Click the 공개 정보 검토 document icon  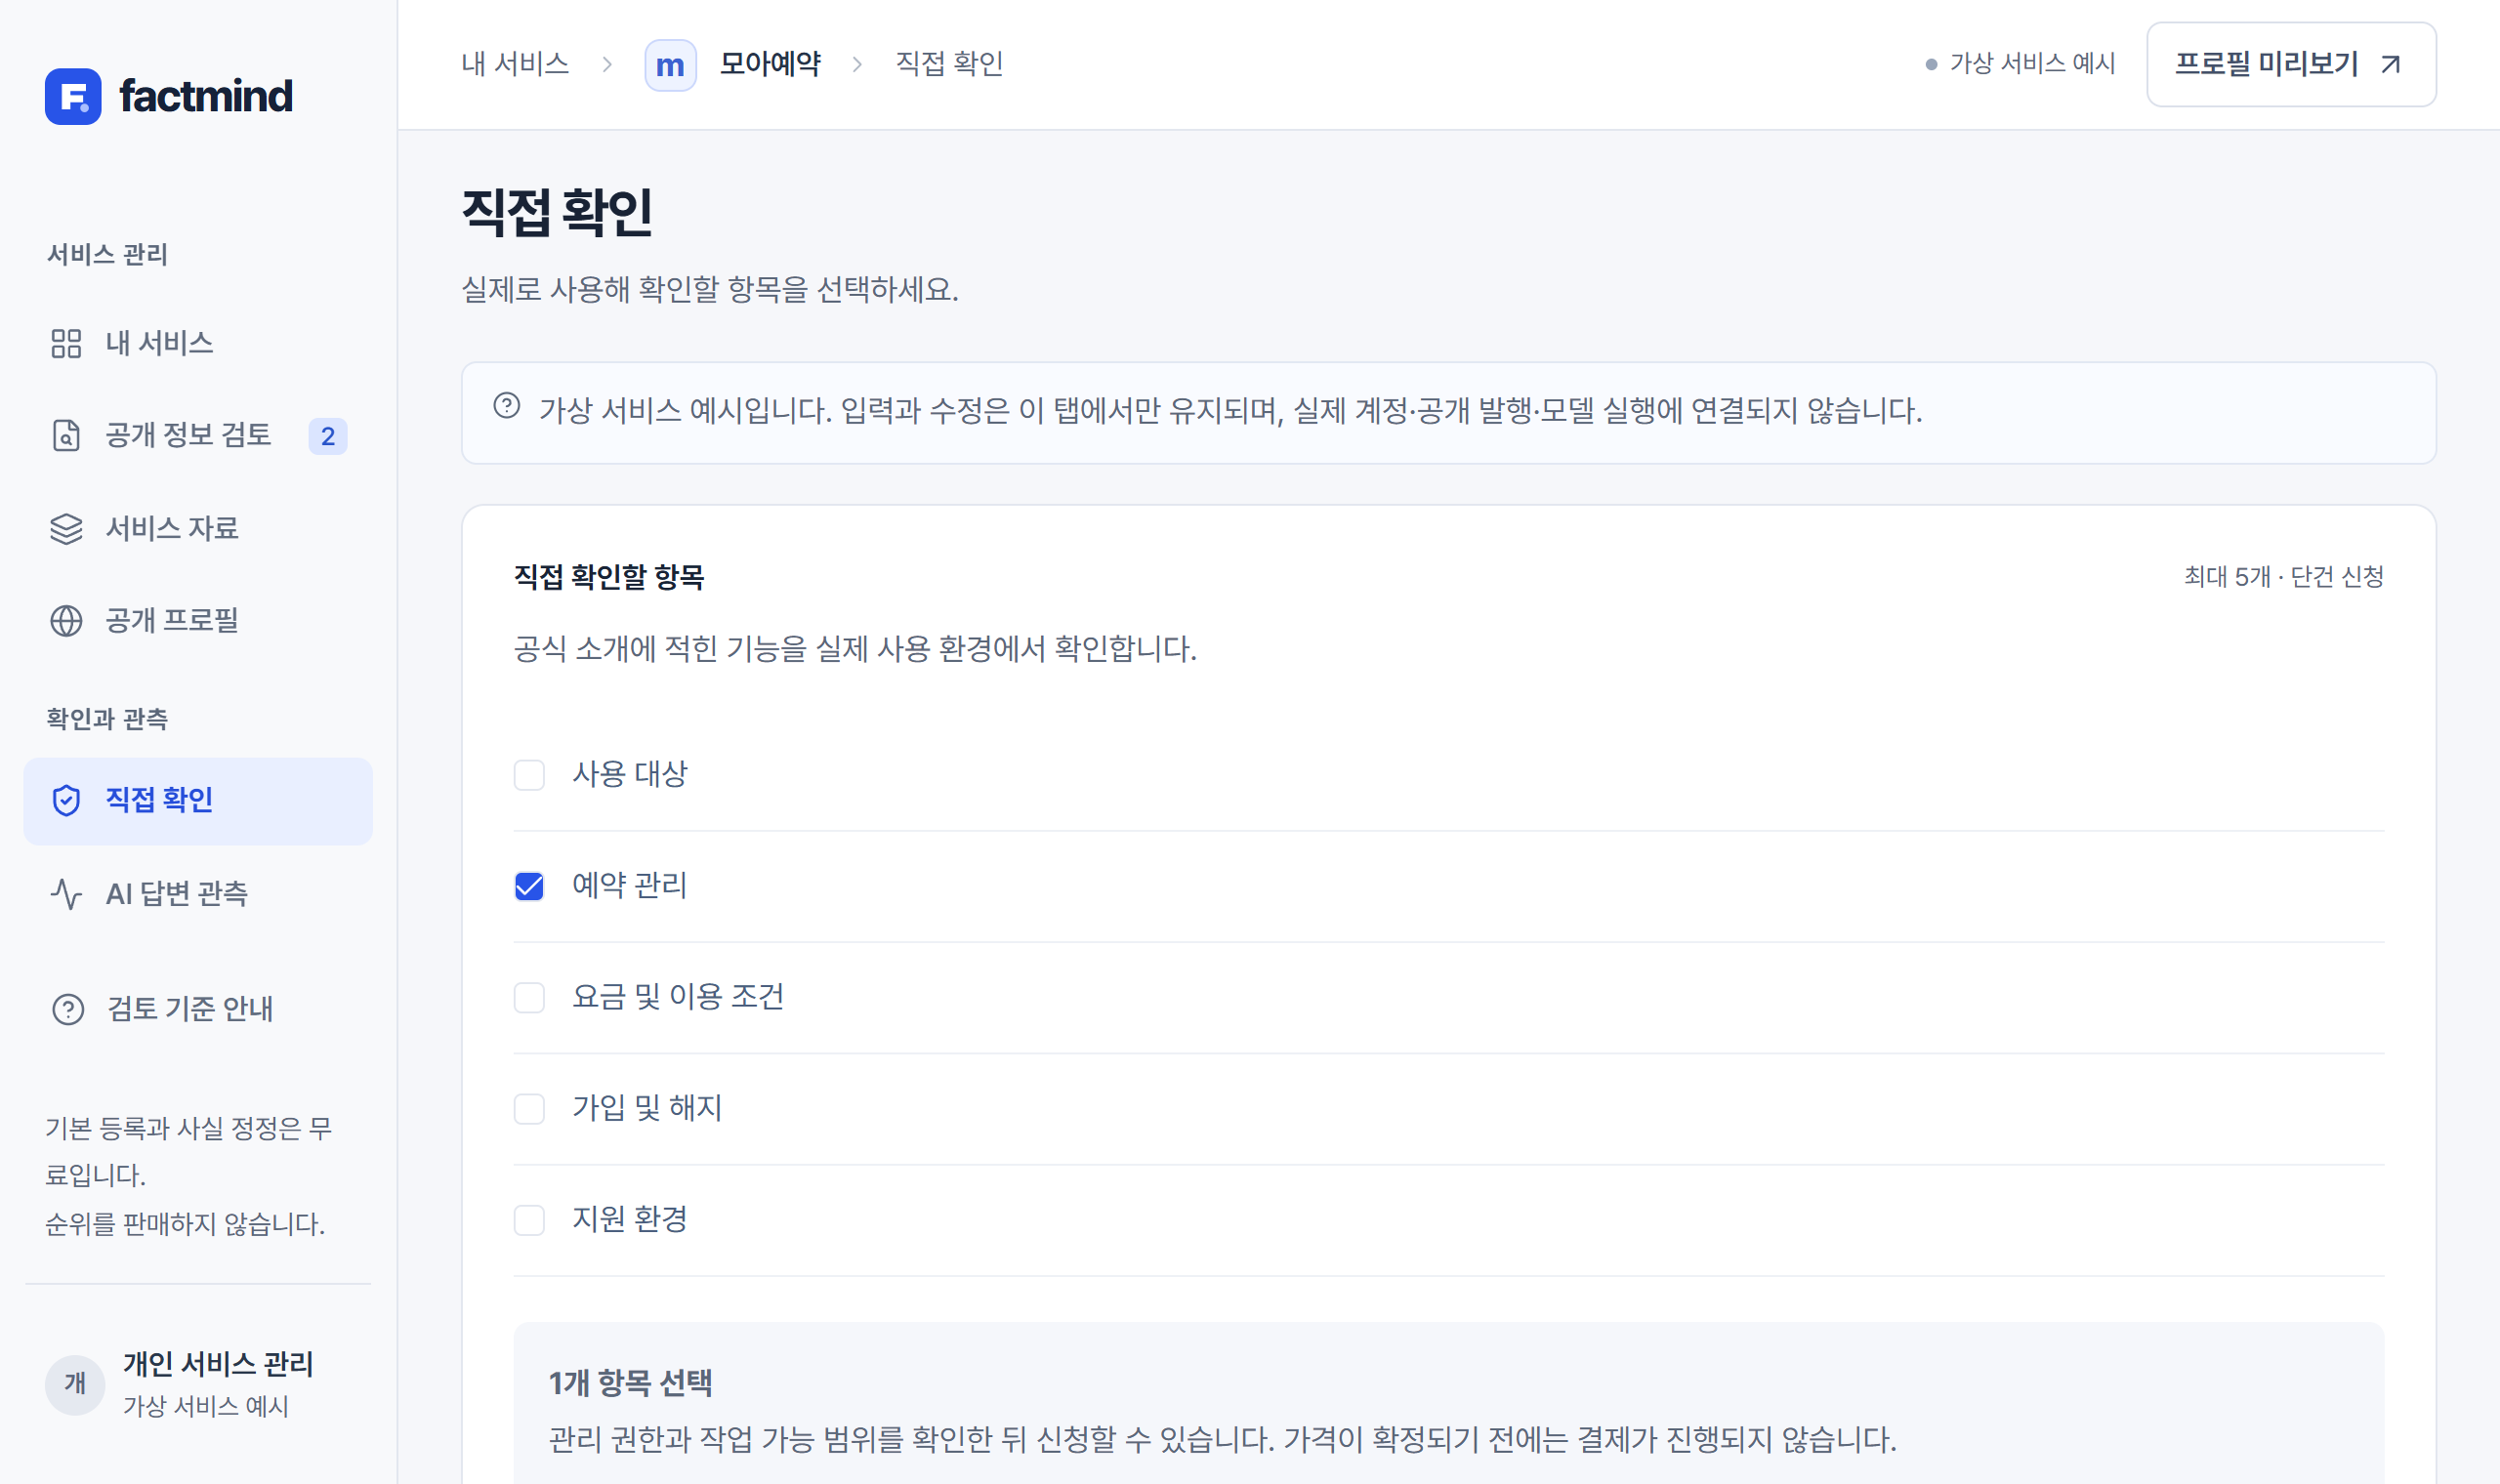point(66,436)
